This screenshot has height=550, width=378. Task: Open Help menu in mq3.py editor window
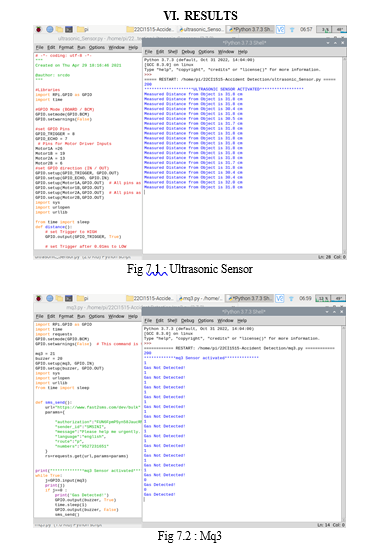133,316
